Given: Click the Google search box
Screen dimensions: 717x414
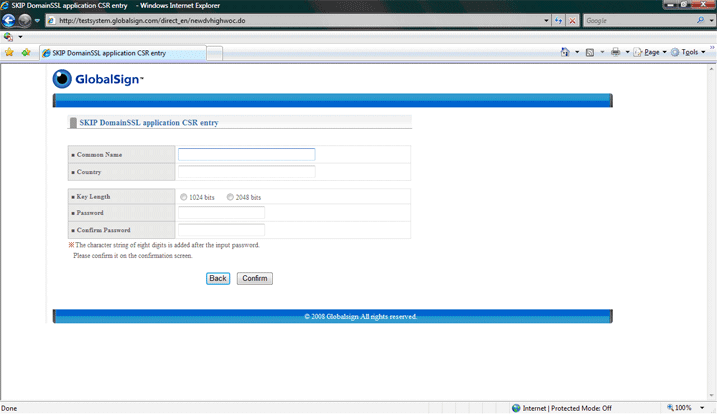Looking at the screenshot, I should pos(640,21).
